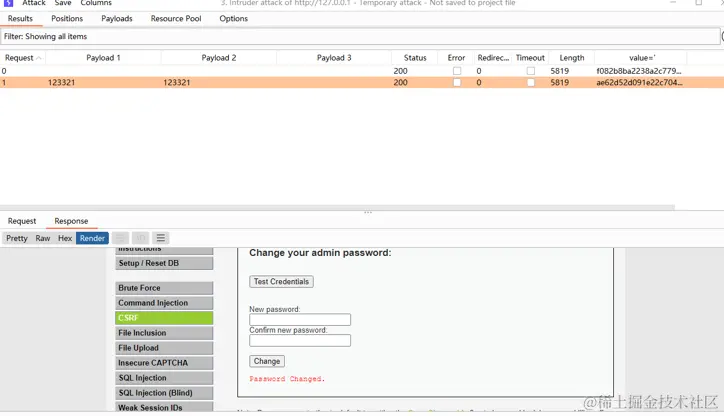
Task: Select the Render view button
Action: click(x=92, y=238)
